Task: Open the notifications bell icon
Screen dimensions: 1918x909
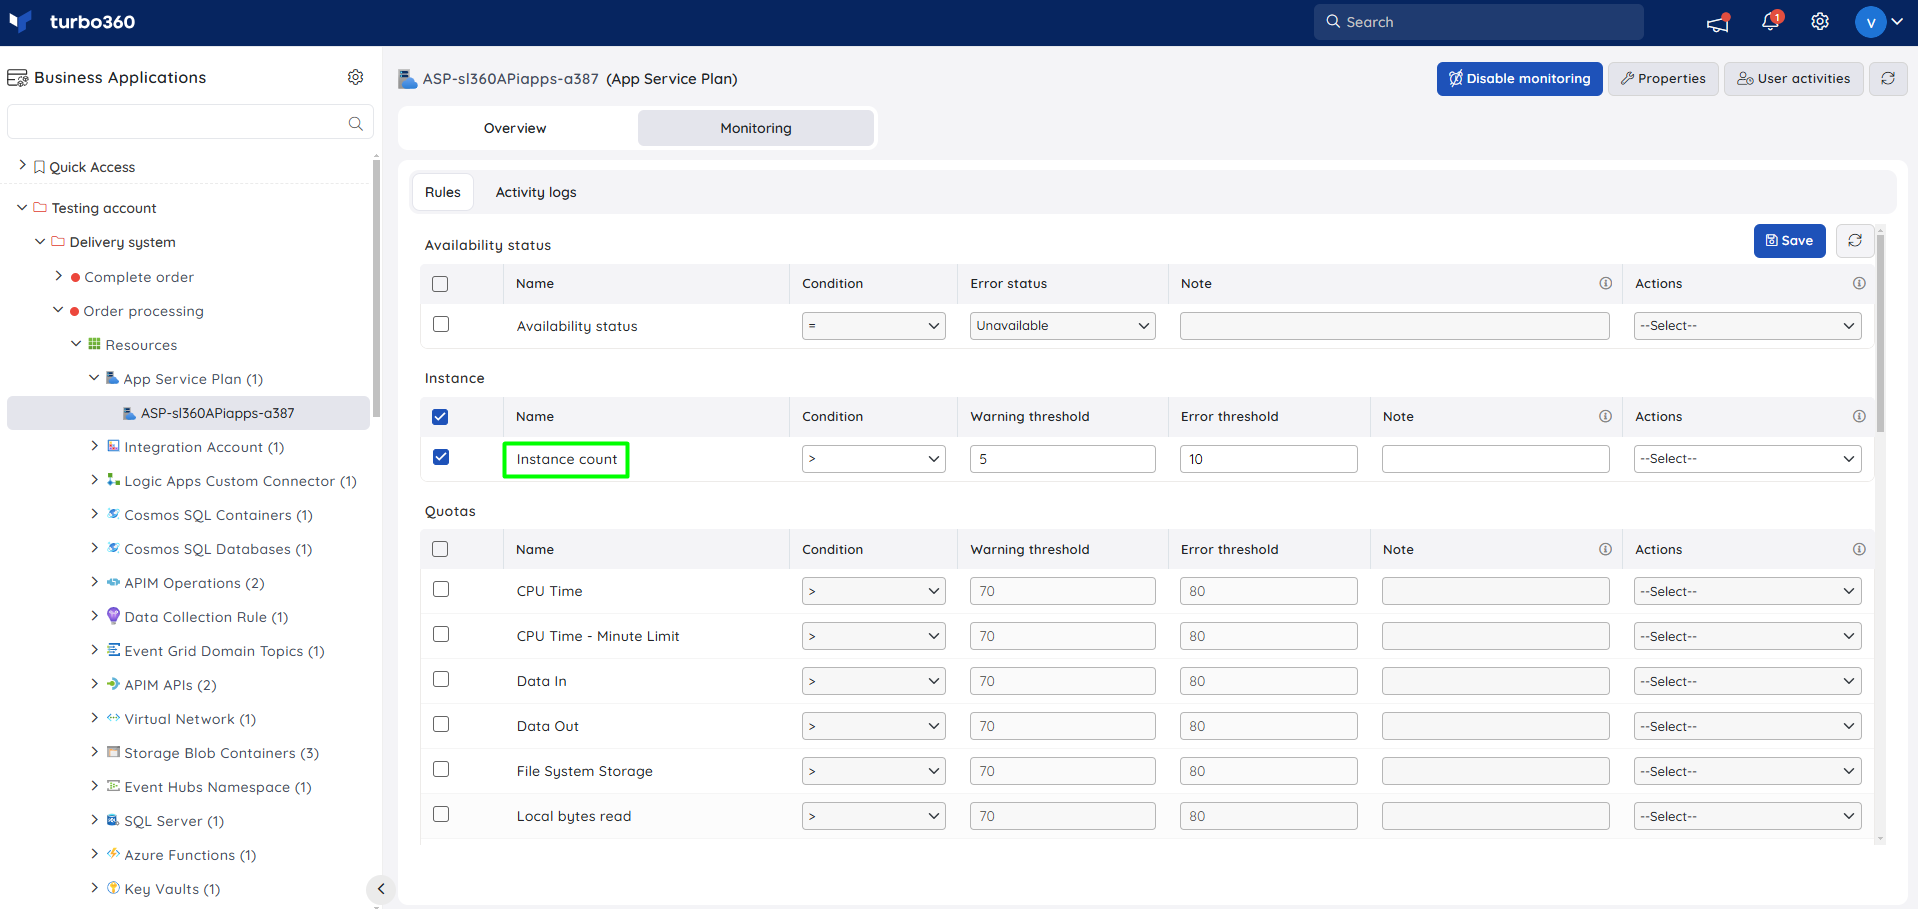Action: click(1770, 21)
